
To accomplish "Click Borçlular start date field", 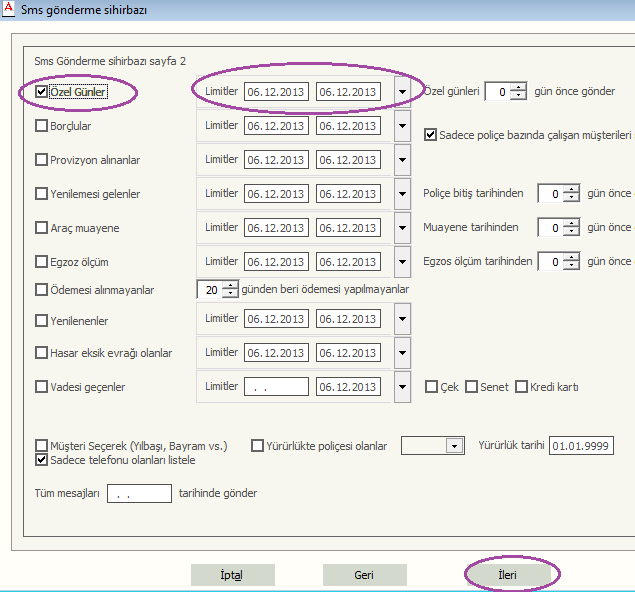I will pos(276,126).
